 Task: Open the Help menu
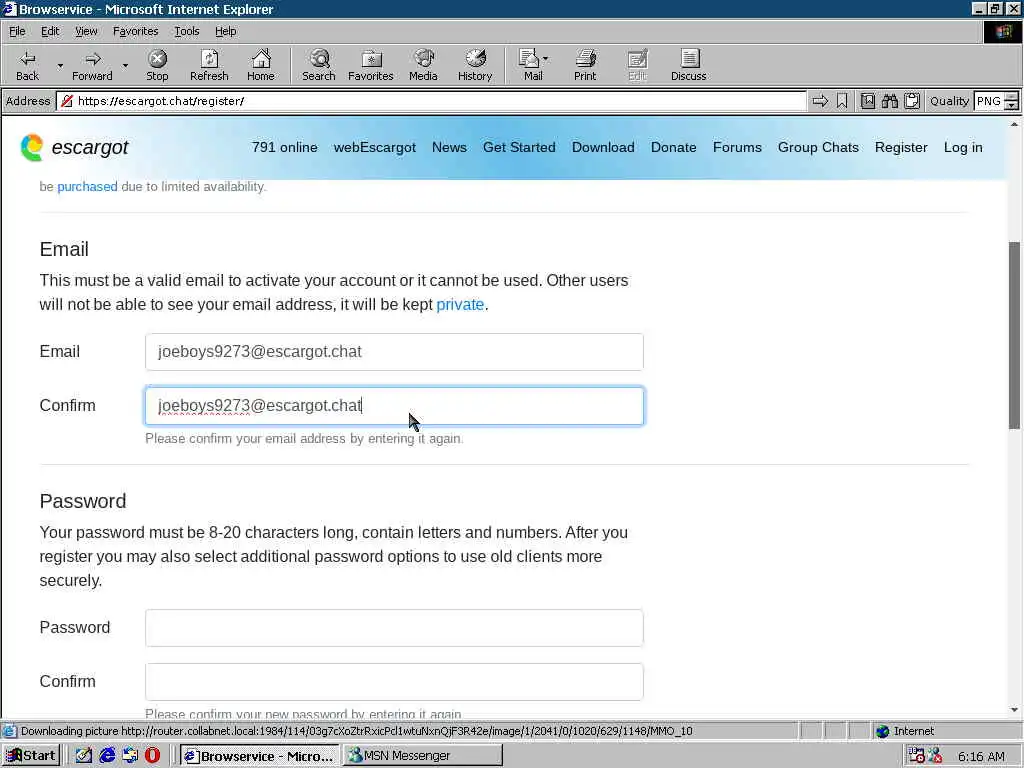click(x=225, y=31)
